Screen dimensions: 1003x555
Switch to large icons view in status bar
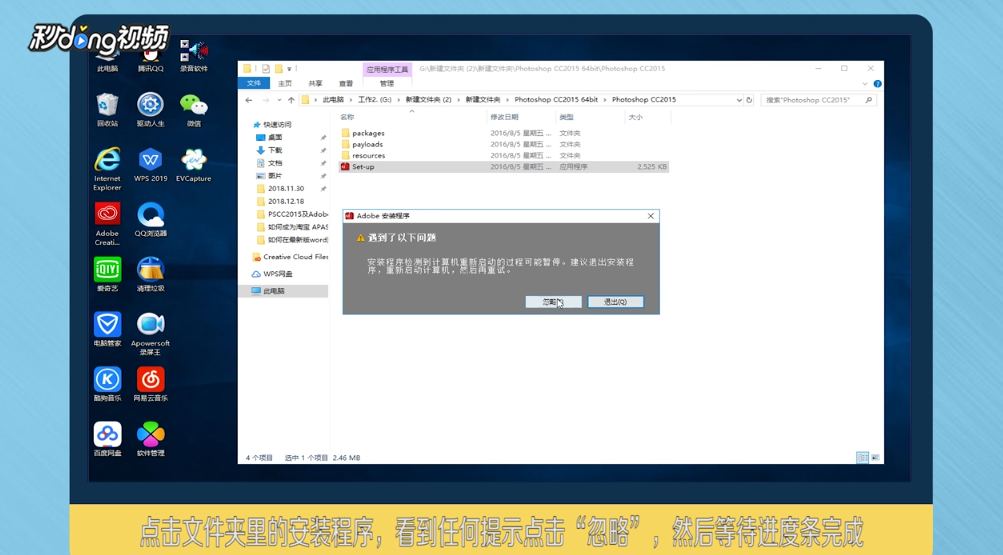[x=875, y=457]
